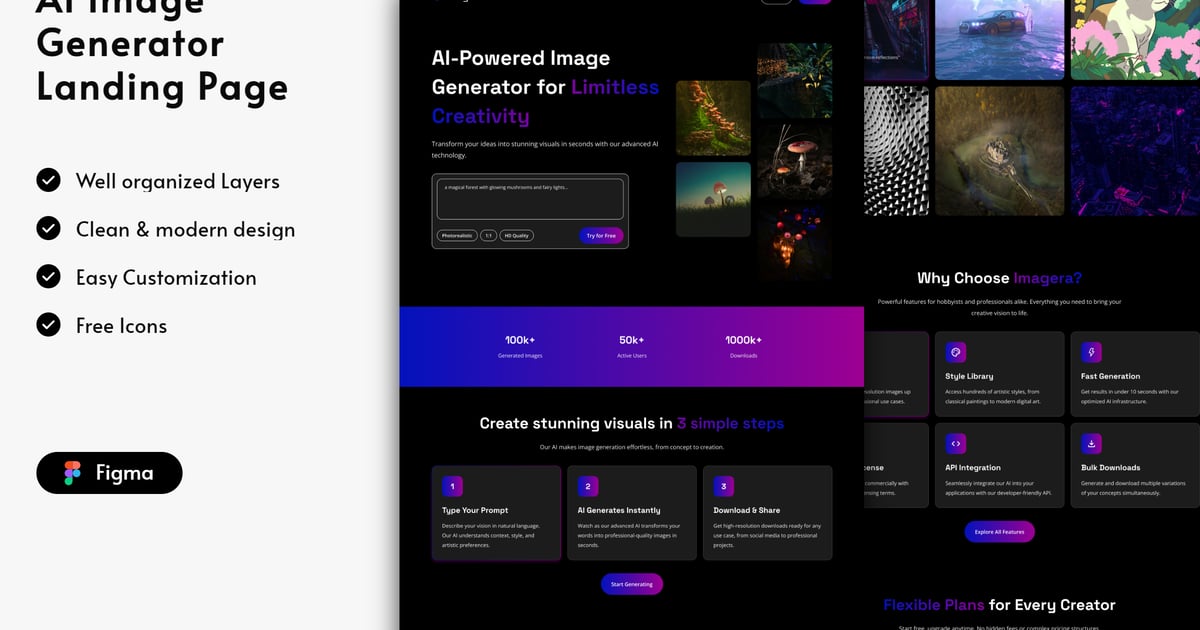Select the 1:1 aspect ratio chip
This screenshot has height=630, width=1200.
click(489, 236)
